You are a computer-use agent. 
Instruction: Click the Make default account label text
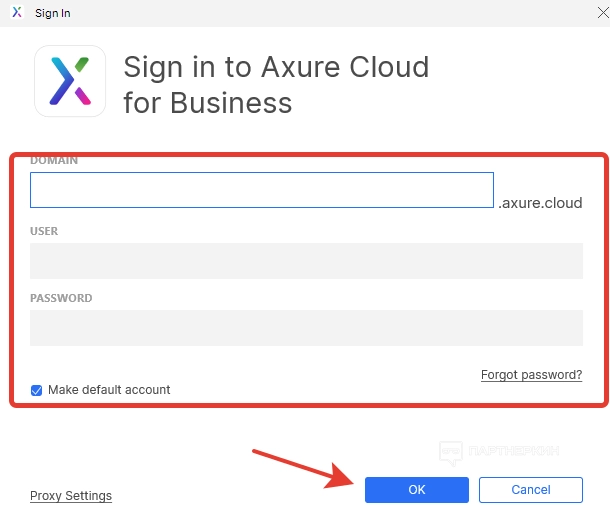[x=109, y=390]
